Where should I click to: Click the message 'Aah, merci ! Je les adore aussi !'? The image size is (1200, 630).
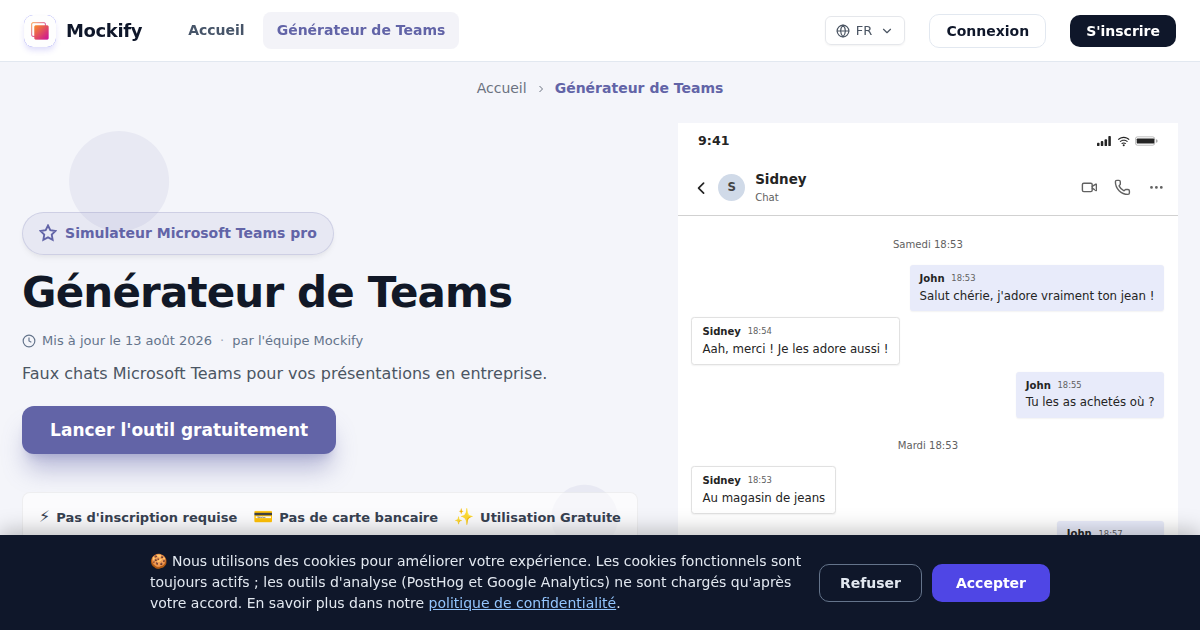tap(795, 341)
